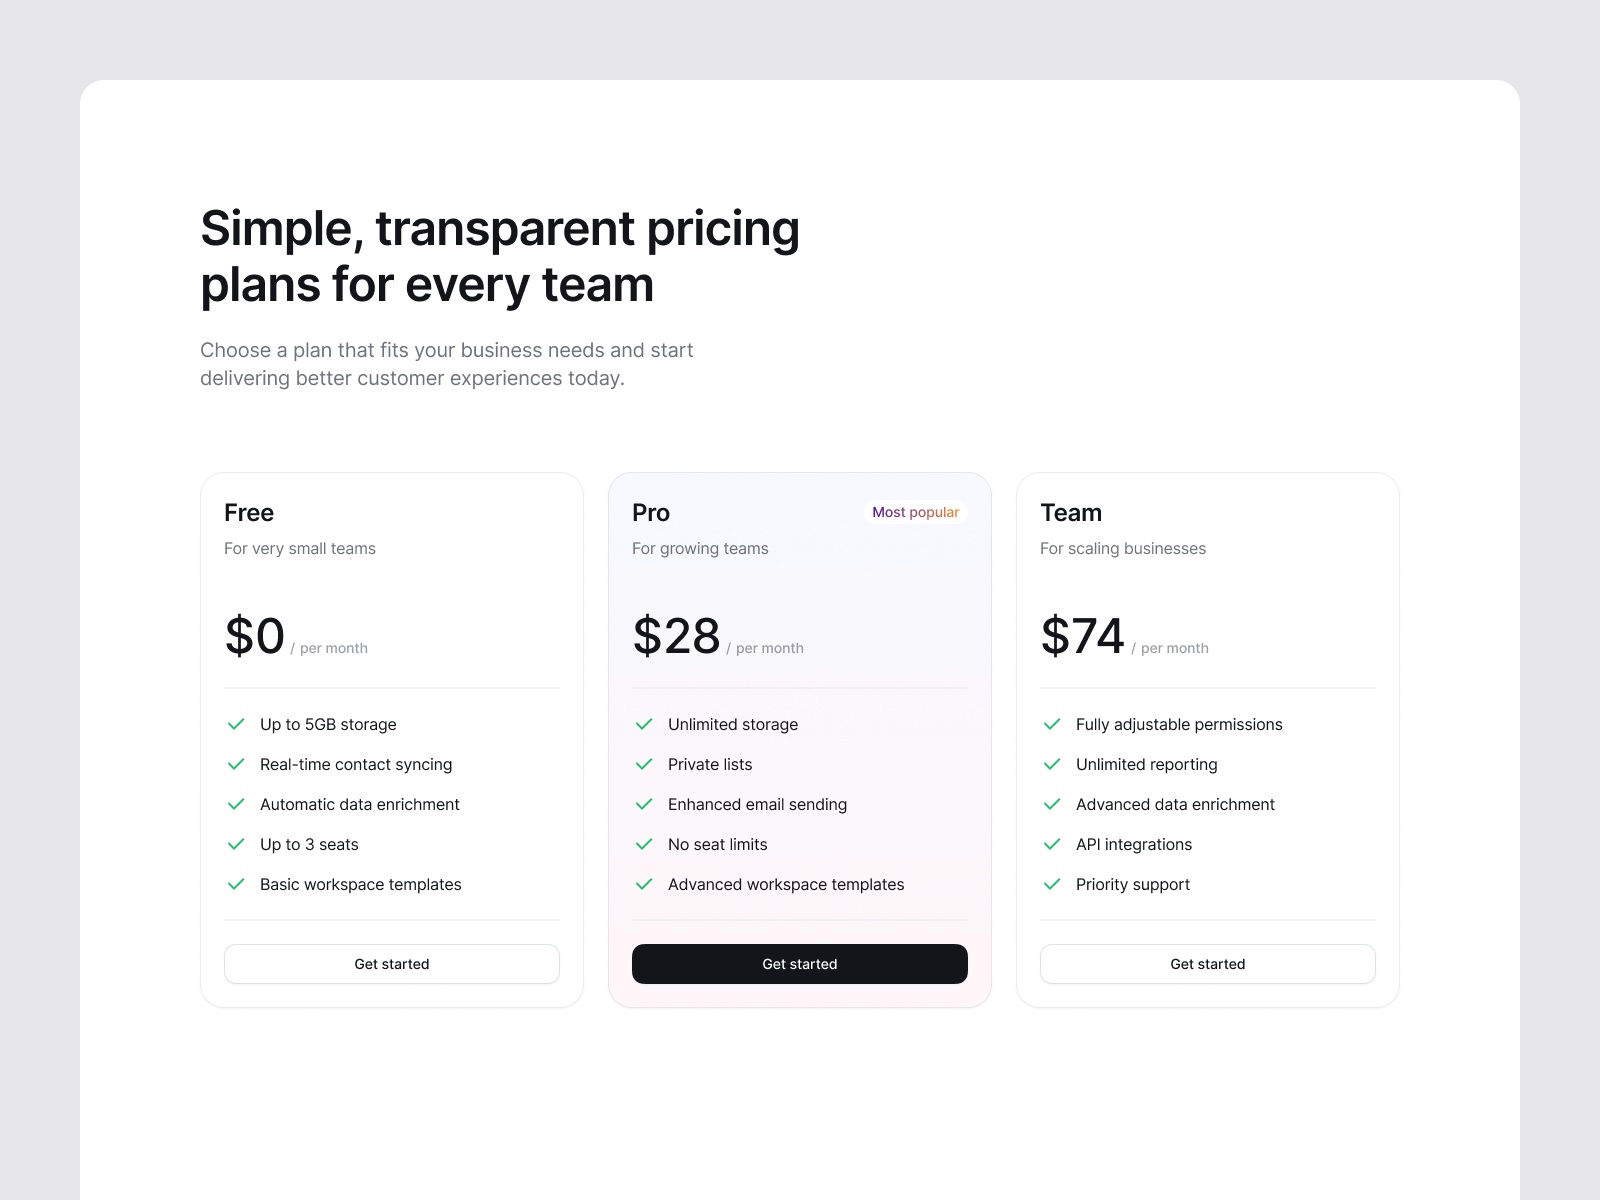
Task: Choose Get started under the Team plan
Action: click(1207, 964)
